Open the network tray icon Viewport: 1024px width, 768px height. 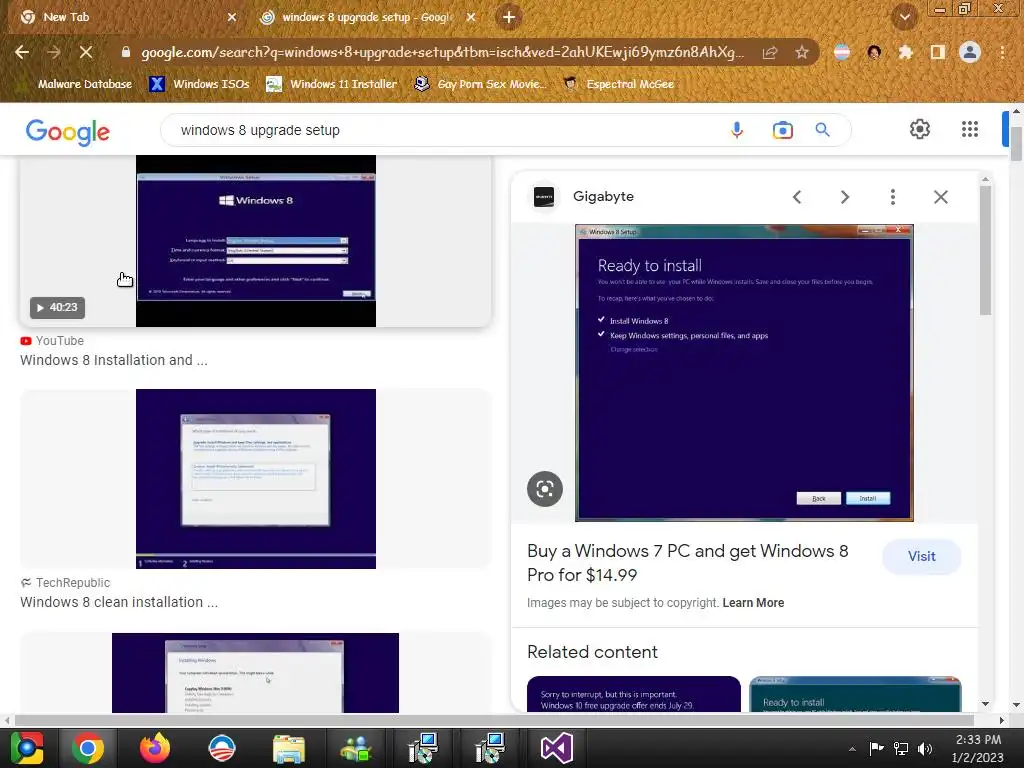901,748
